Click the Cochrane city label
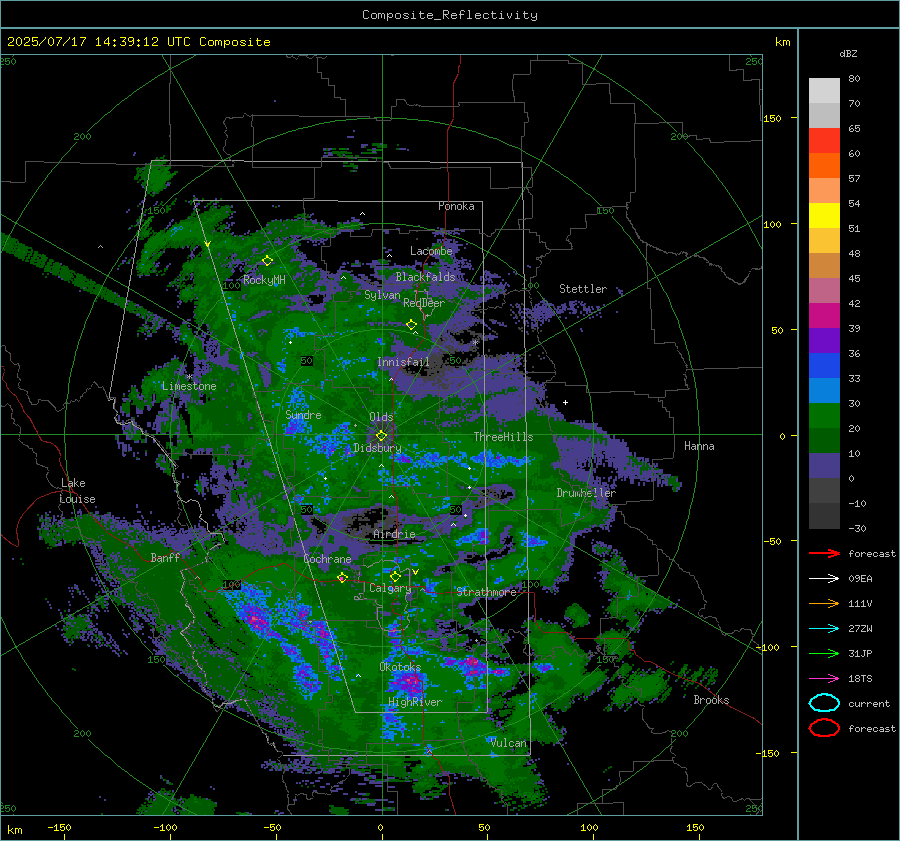This screenshot has width=900, height=841. click(x=327, y=559)
